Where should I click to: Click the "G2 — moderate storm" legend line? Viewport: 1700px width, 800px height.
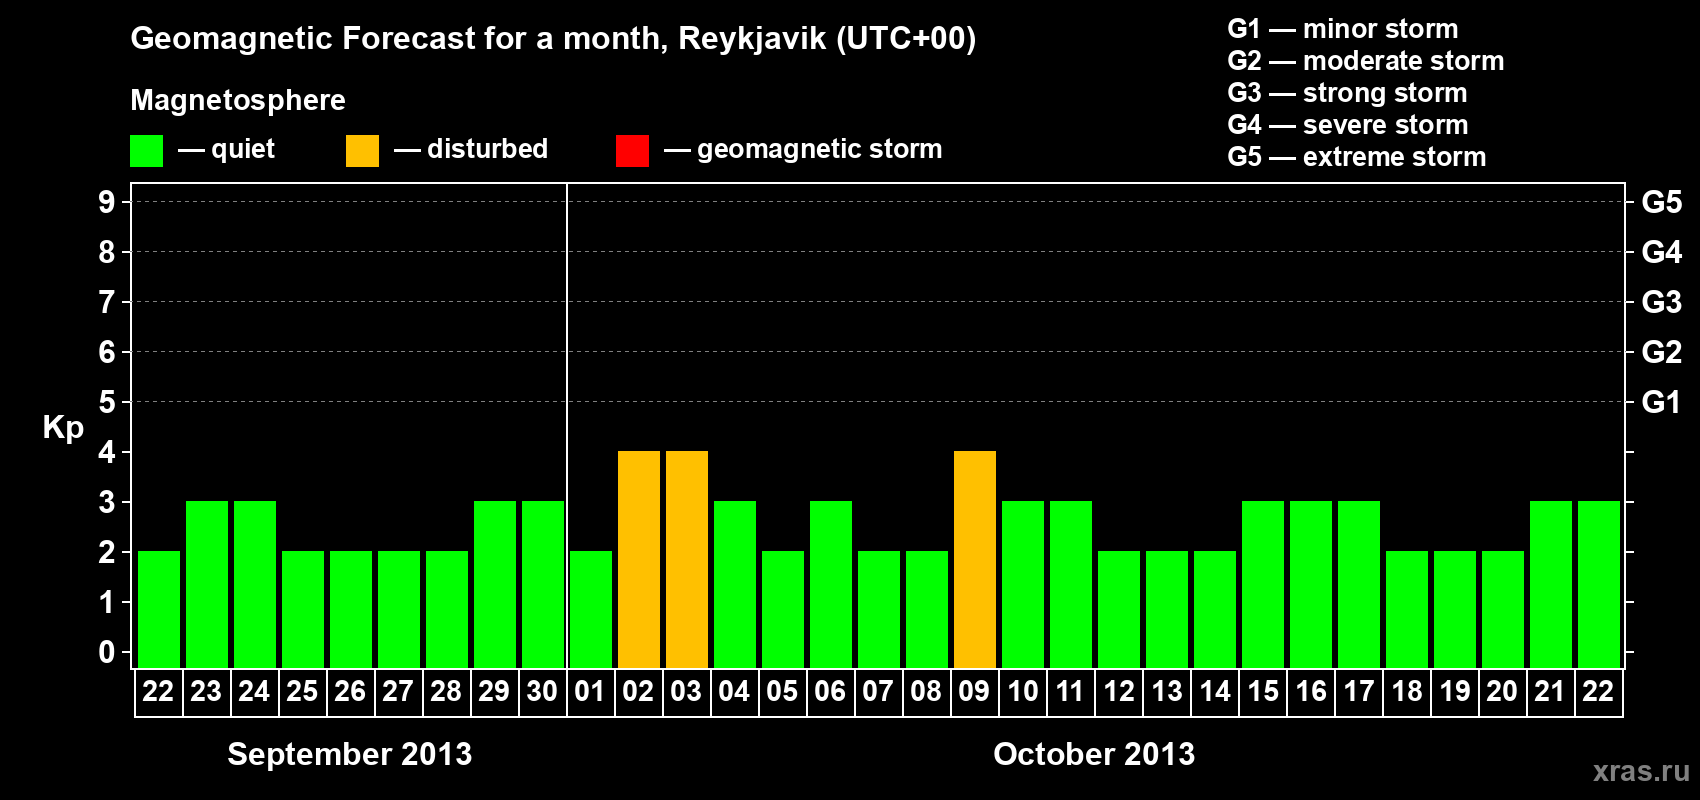pyautogui.click(x=1366, y=61)
